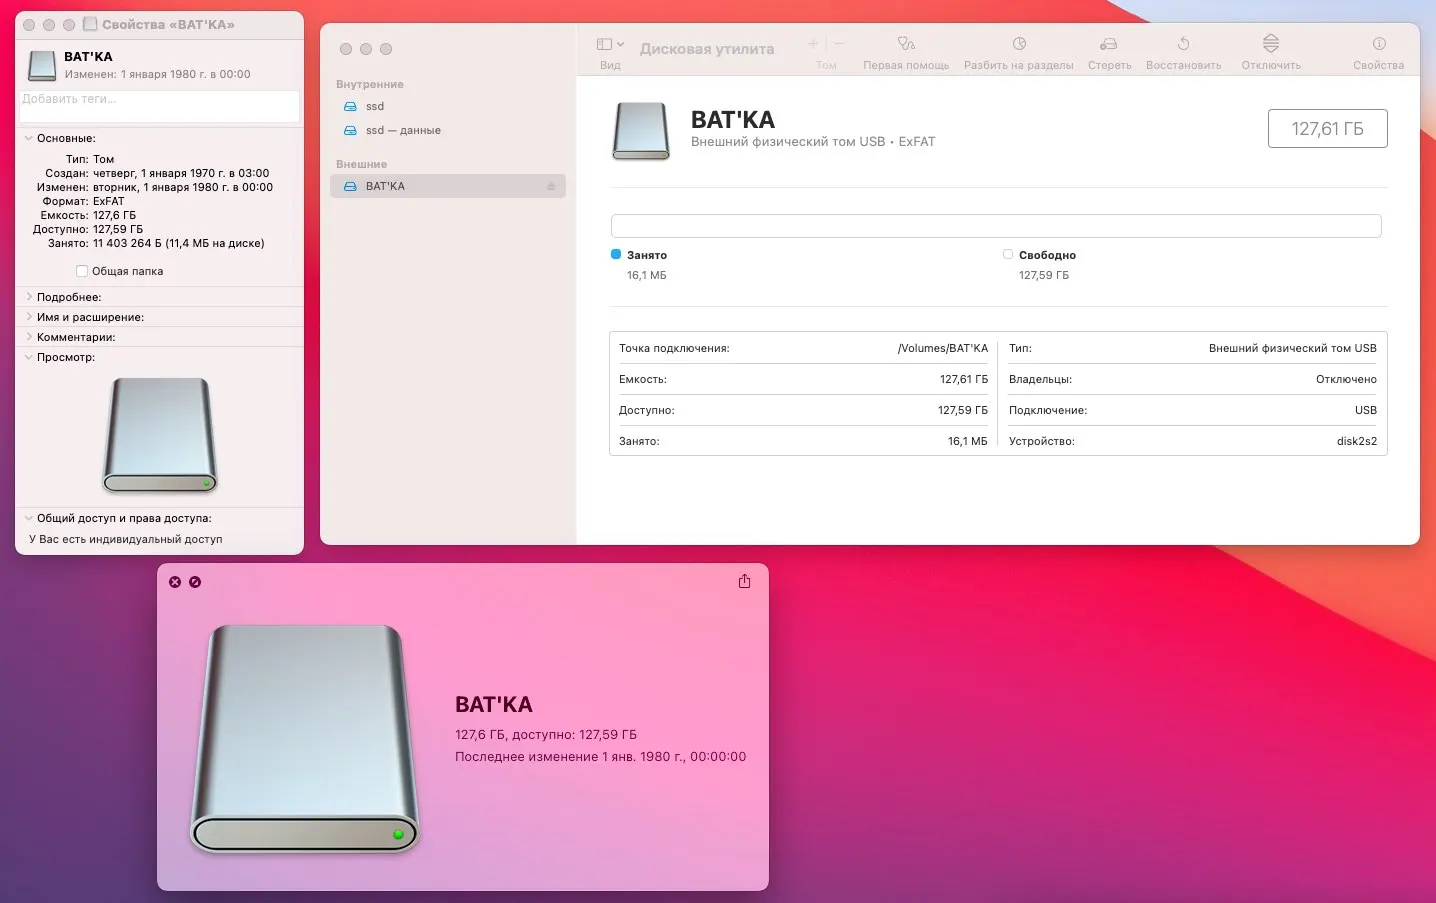Run First Aid on the disk

tap(906, 44)
